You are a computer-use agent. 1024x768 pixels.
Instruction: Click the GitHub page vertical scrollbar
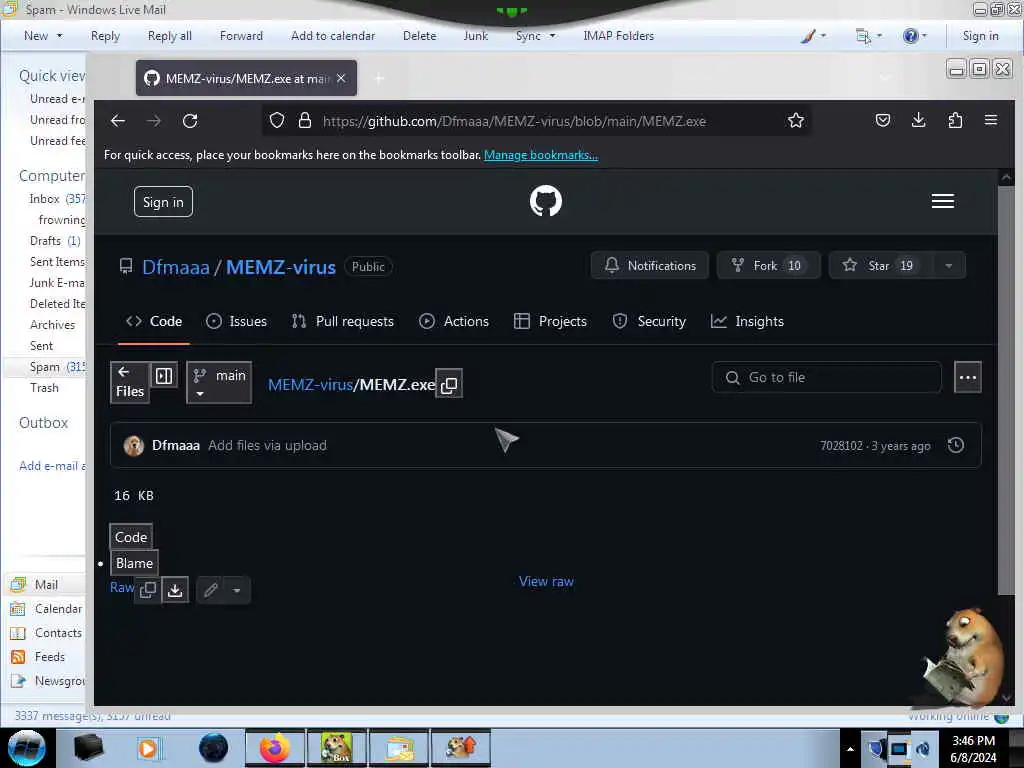pyautogui.click(x=1006, y=389)
